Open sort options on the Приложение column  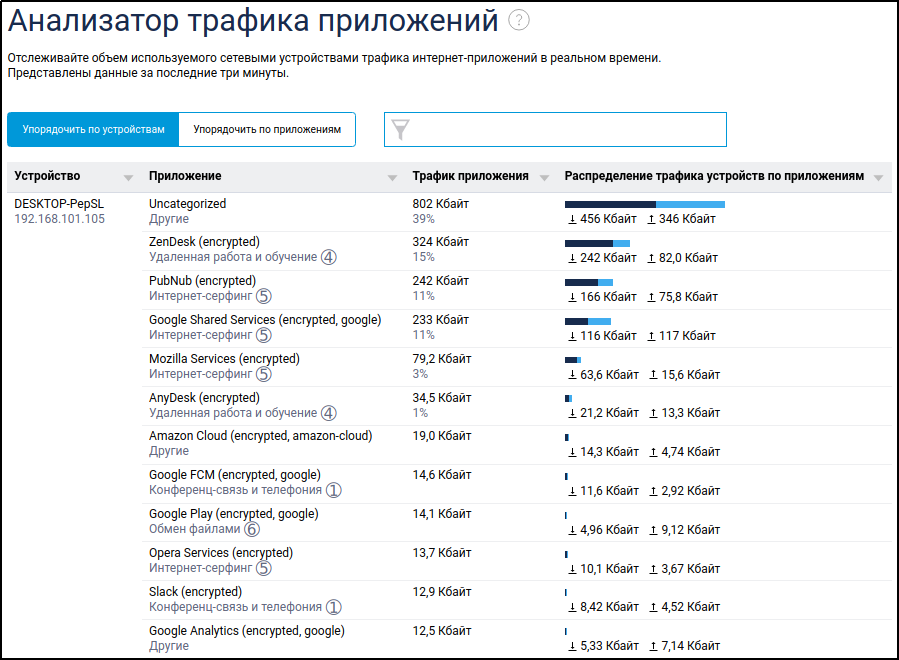[391, 176]
